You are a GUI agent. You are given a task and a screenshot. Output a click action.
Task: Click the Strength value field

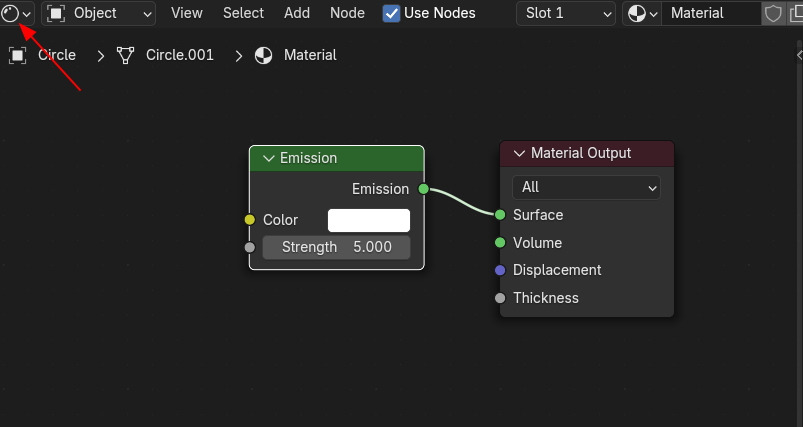336,247
